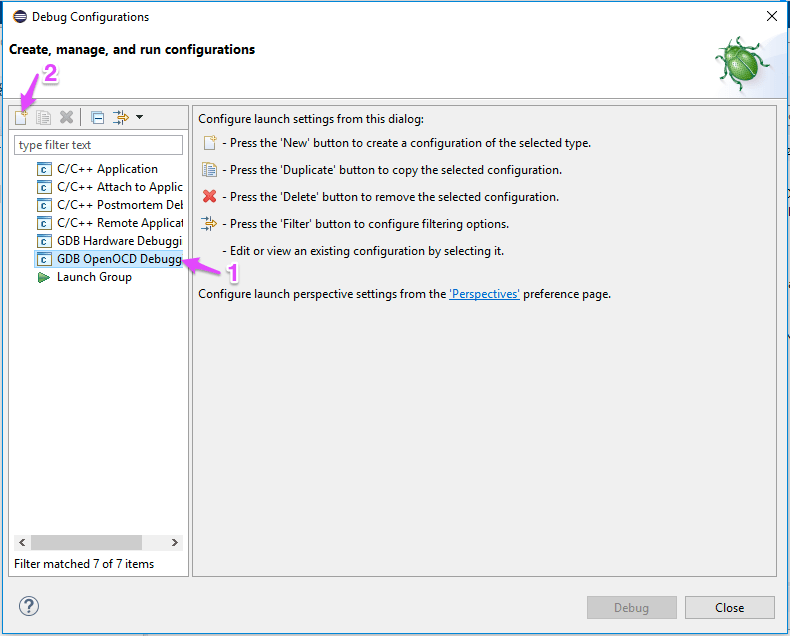Click the C/C++ Application type icon
This screenshot has width=790, height=636.
point(44,169)
